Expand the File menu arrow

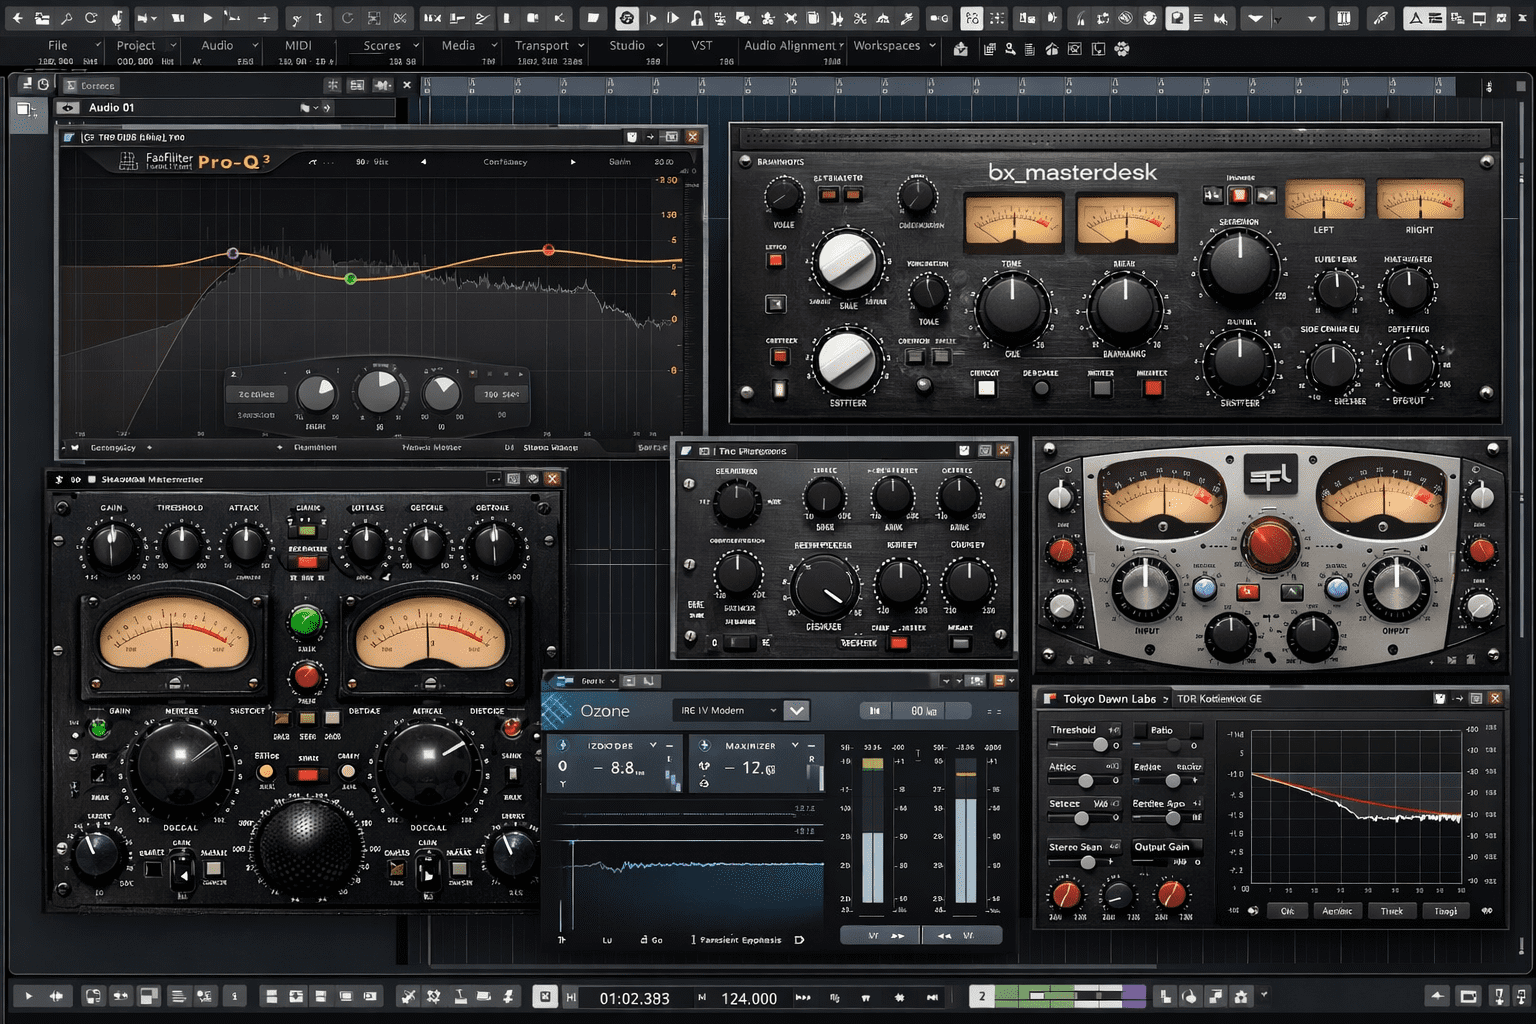(98, 45)
